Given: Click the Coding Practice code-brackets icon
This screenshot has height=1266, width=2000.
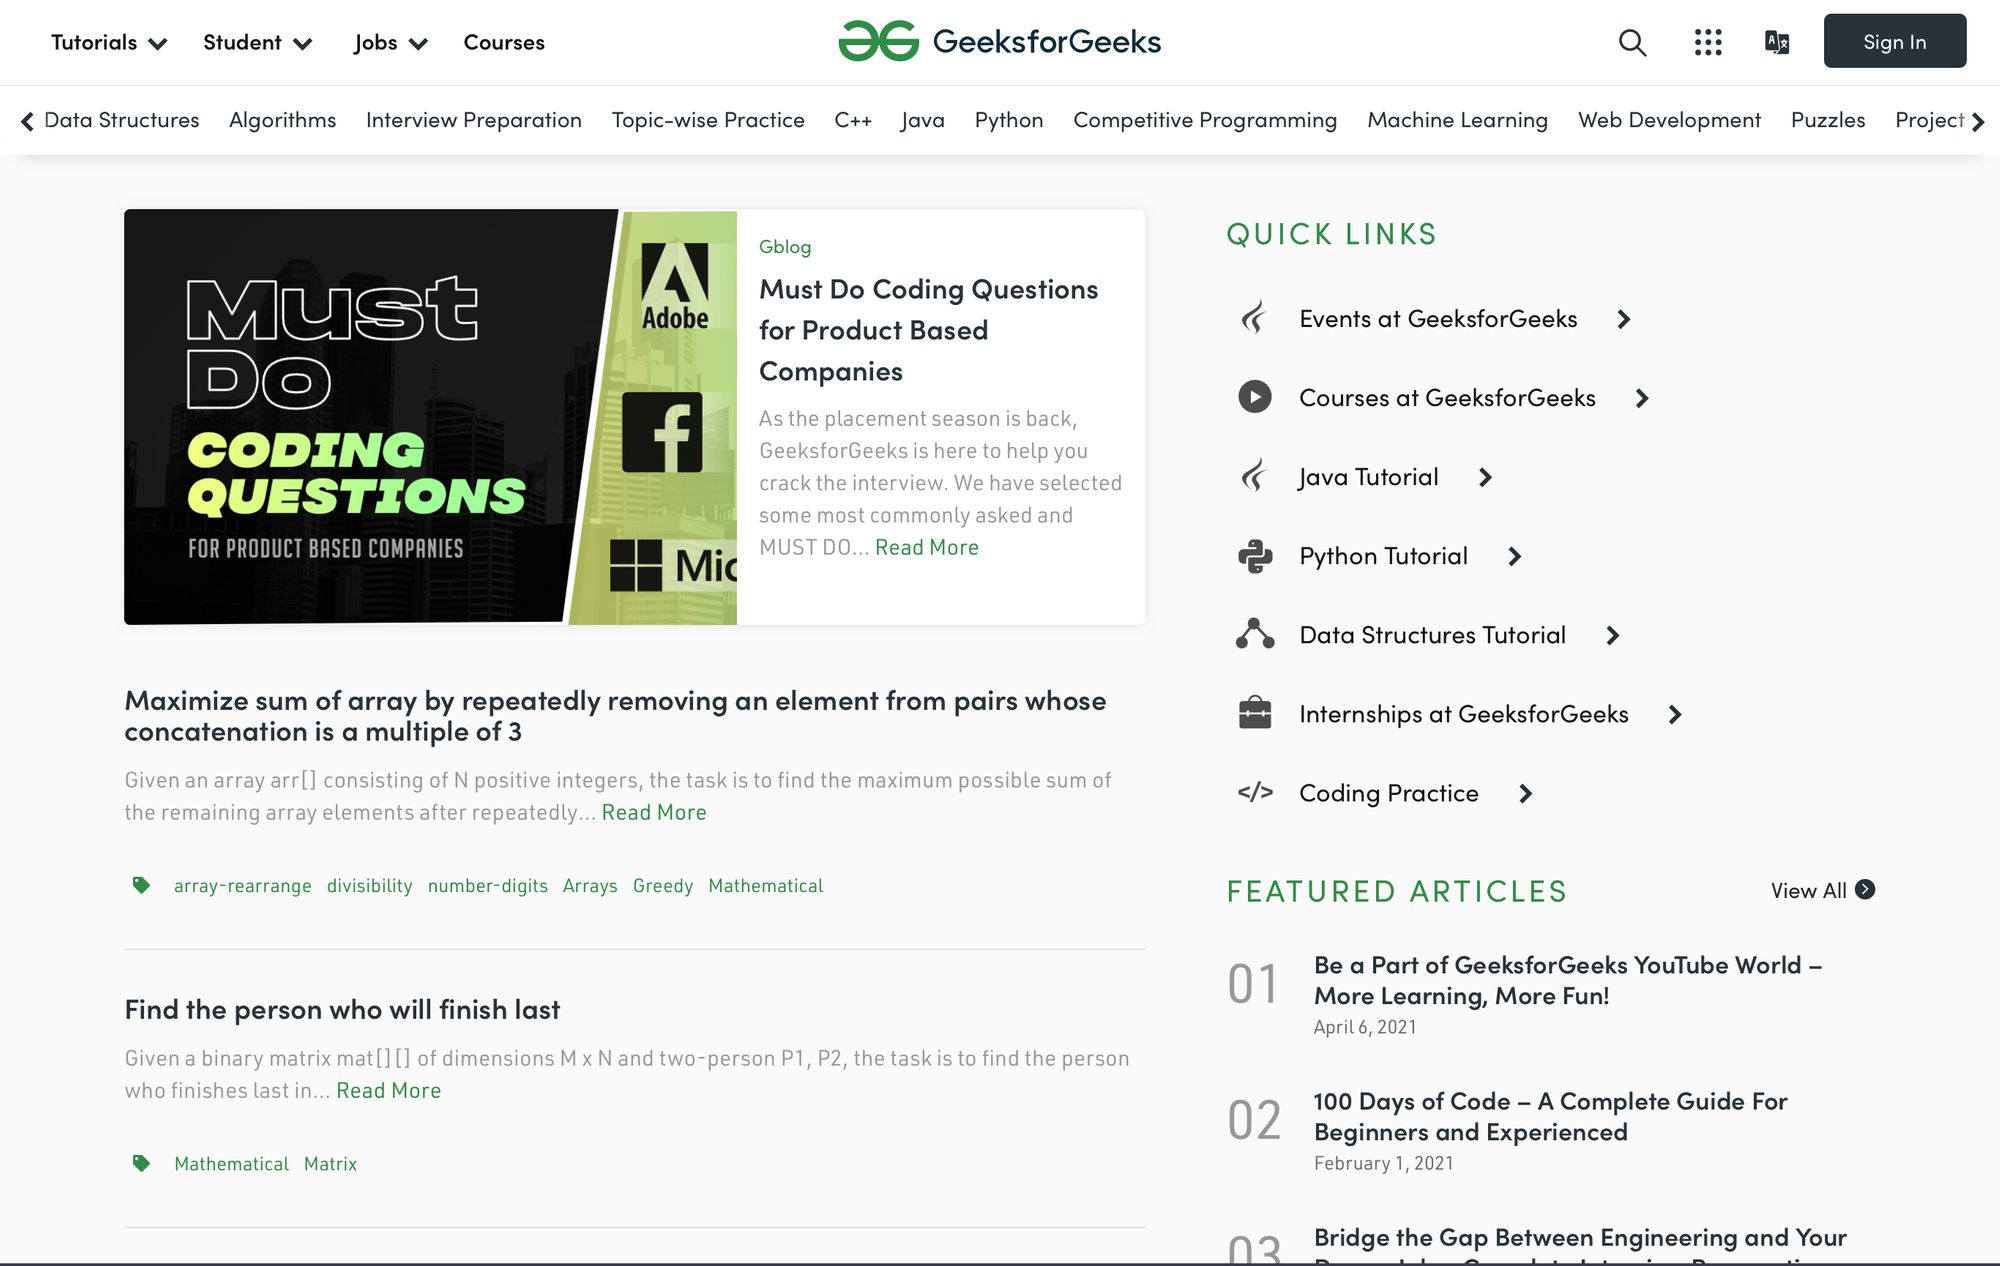Looking at the screenshot, I should click(x=1254, y=792).
